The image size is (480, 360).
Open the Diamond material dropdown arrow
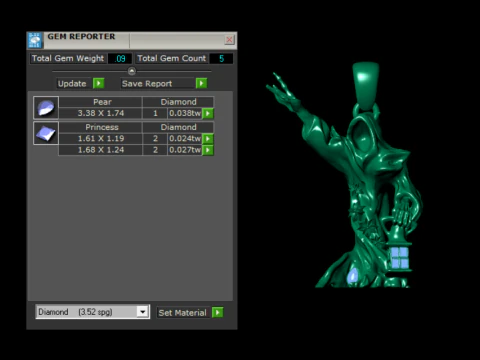pyautogui.click(x=143, y=312)
